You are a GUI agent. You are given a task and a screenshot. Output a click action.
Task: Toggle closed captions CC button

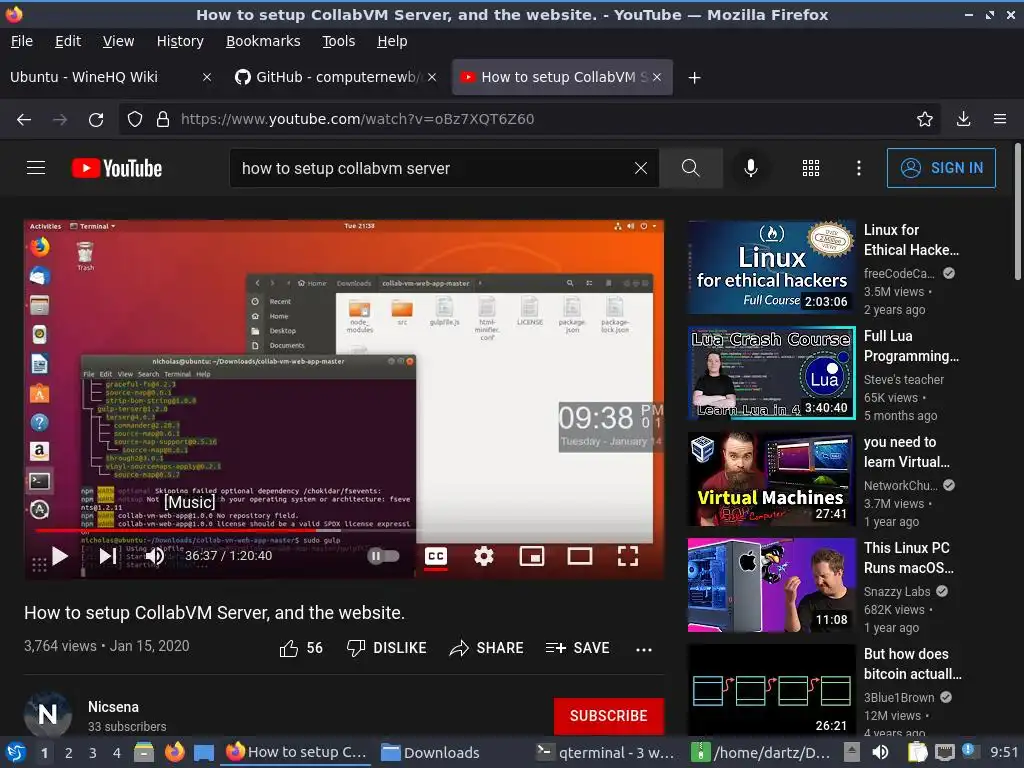tap(436, 556)
